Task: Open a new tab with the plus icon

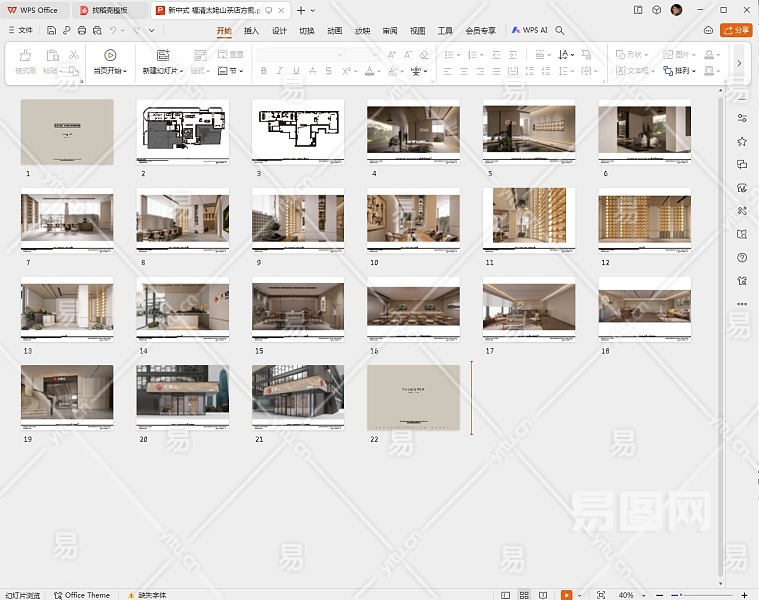Action: click(x=301, y=10)
